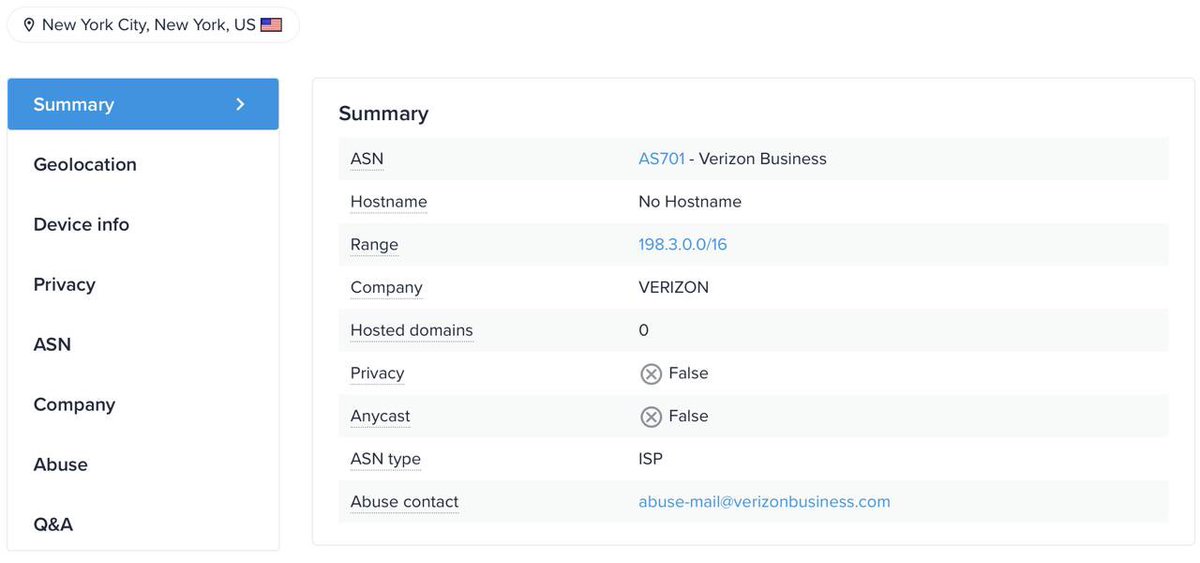Switch to the Privacy sidebar tab

(x=64, y=284)
